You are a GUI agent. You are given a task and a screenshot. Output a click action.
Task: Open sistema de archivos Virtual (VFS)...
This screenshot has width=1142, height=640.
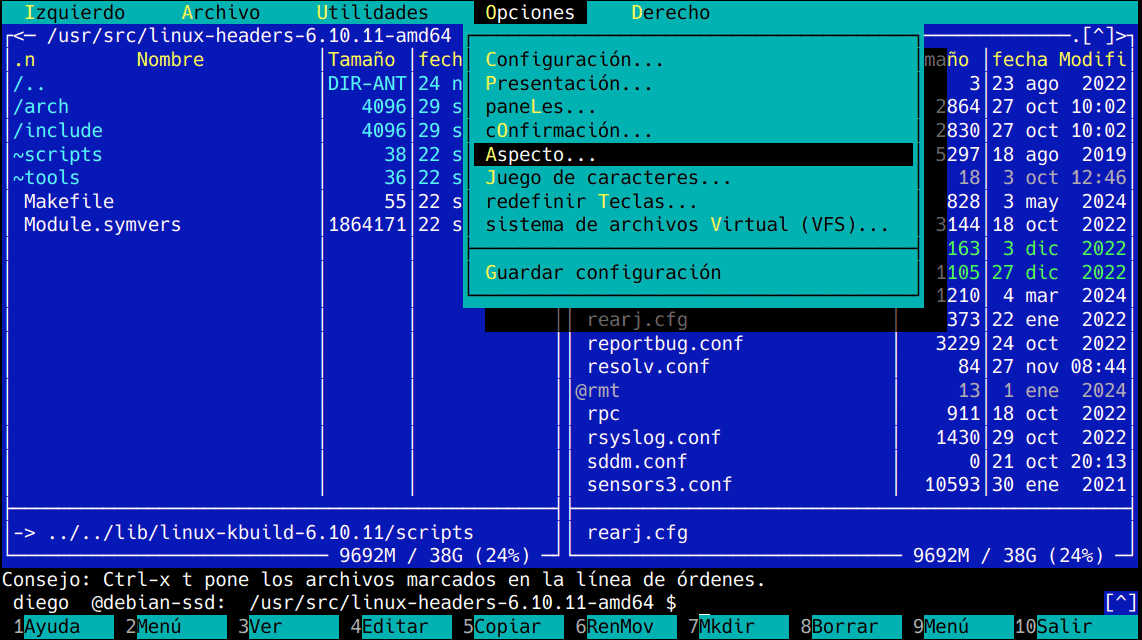687,224
